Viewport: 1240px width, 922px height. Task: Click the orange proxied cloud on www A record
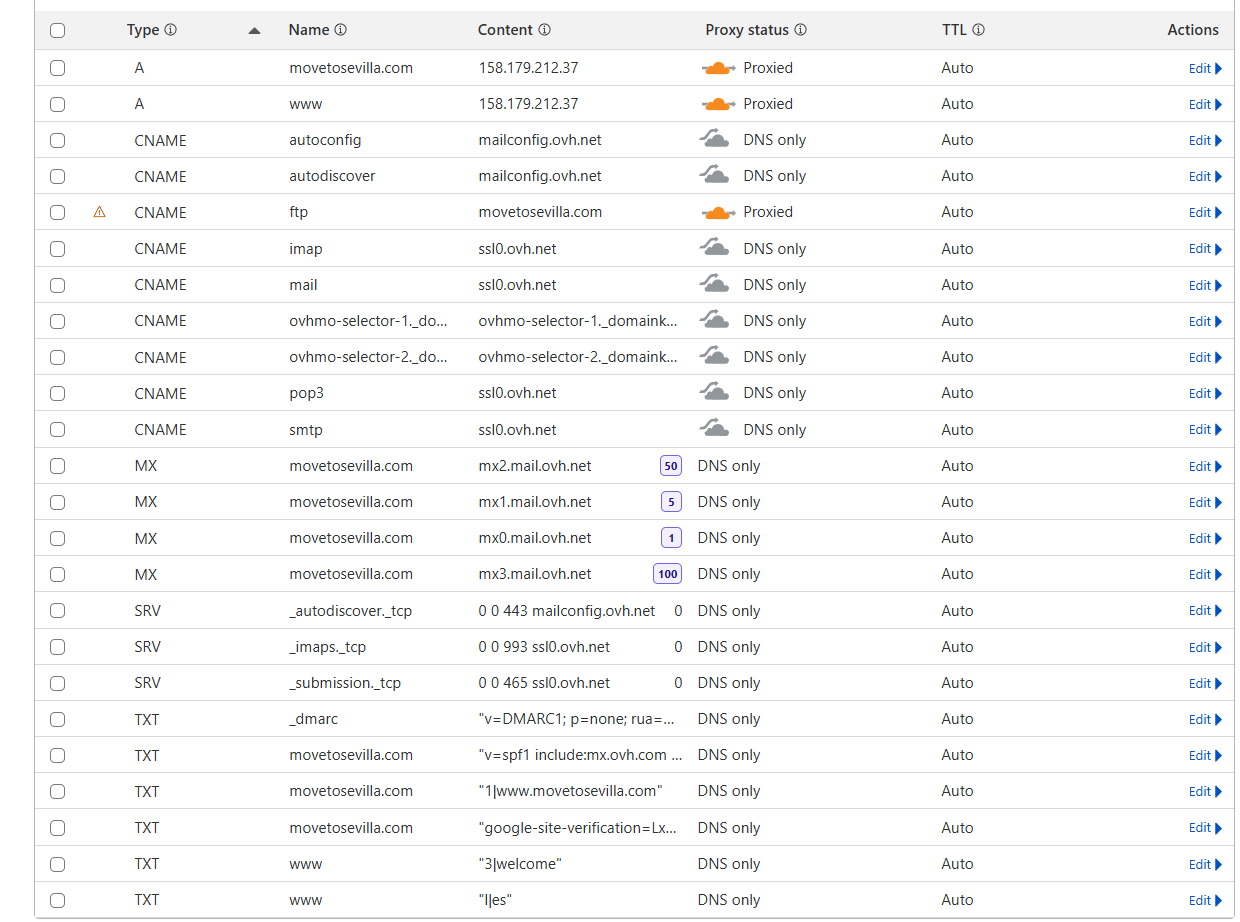point(718,104)
